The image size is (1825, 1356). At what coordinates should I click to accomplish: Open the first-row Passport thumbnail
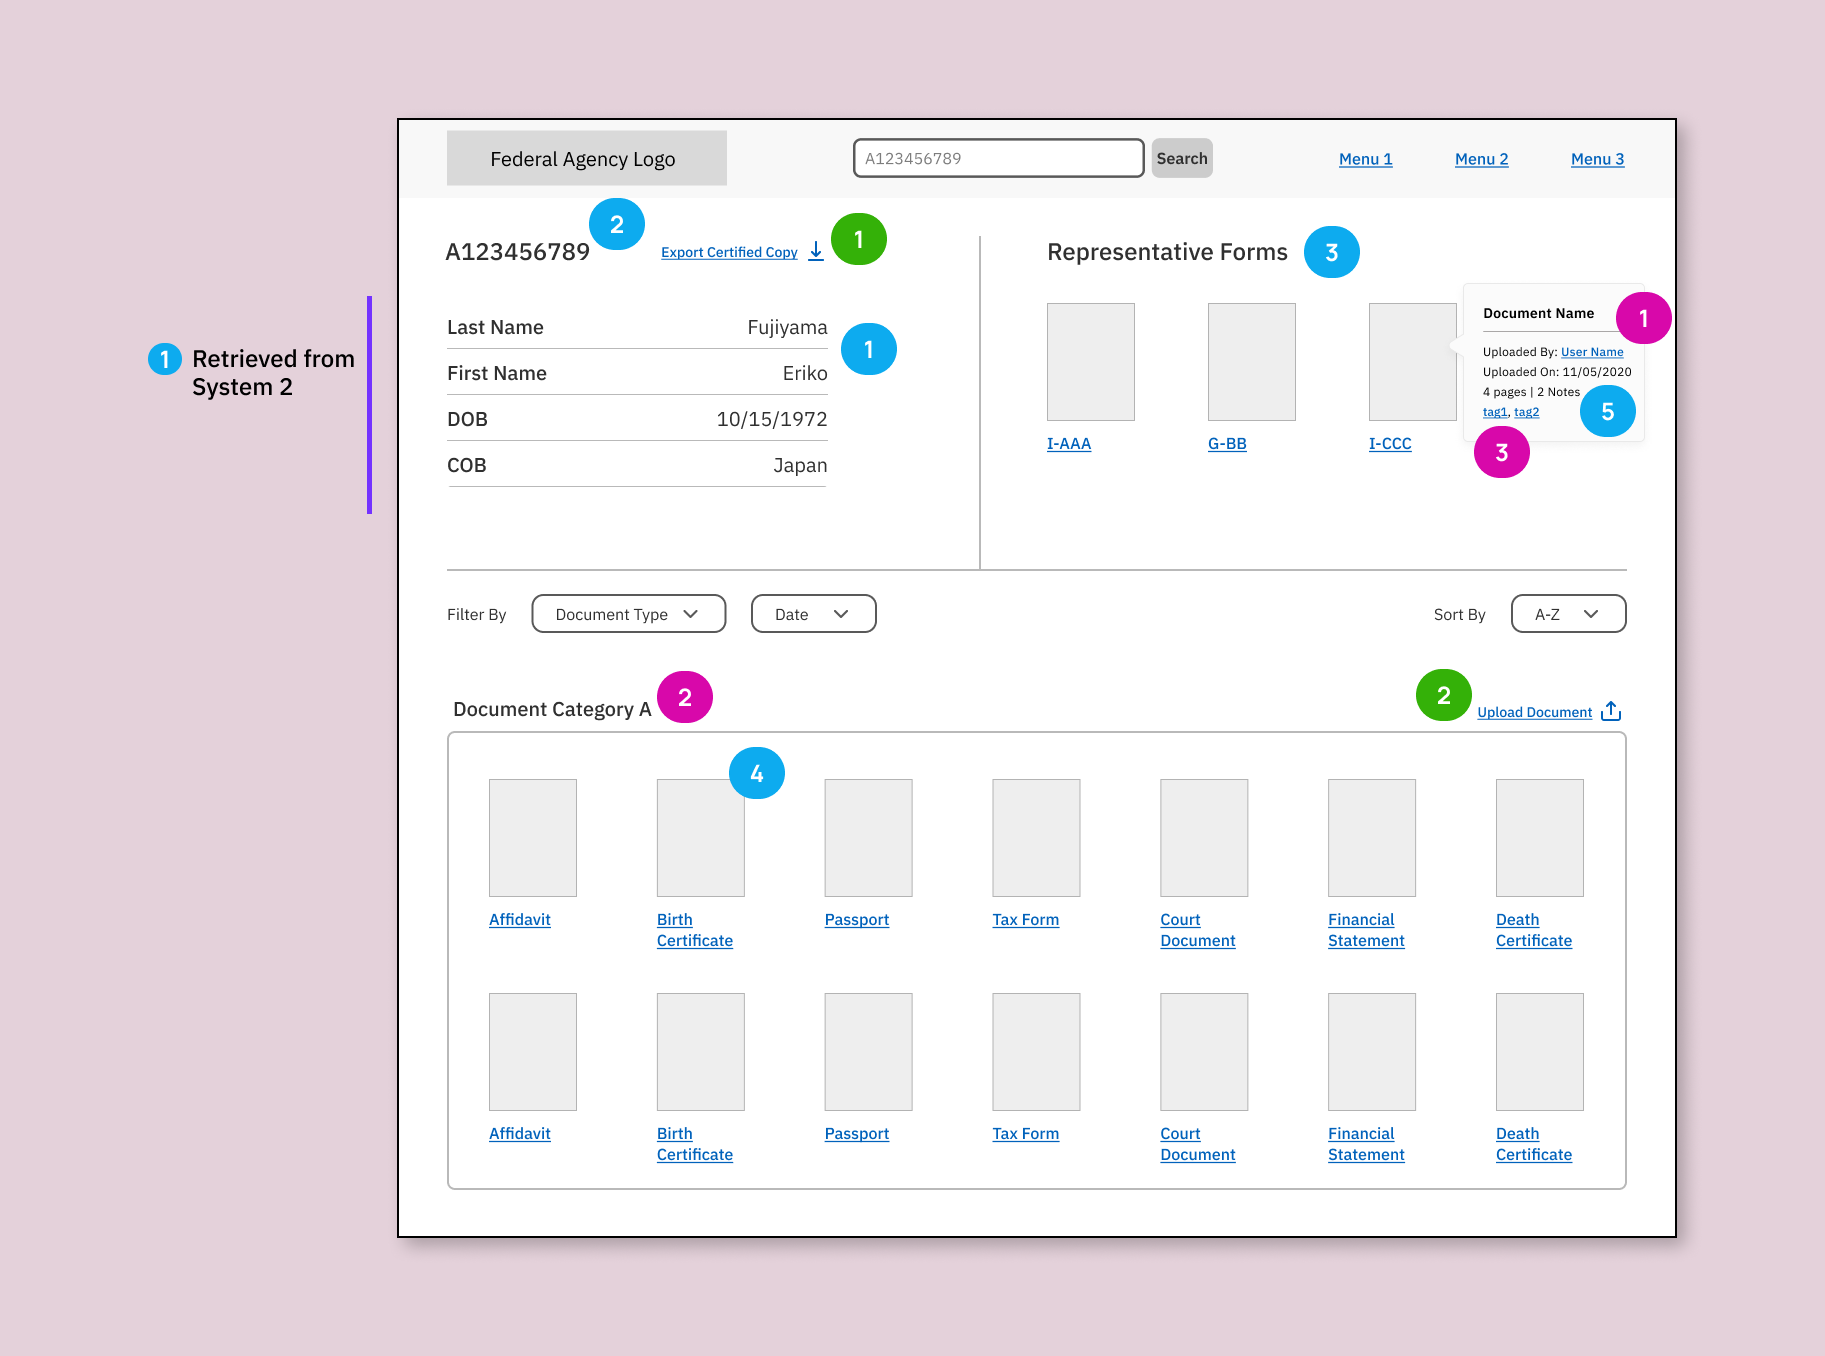tap(868, 838)
